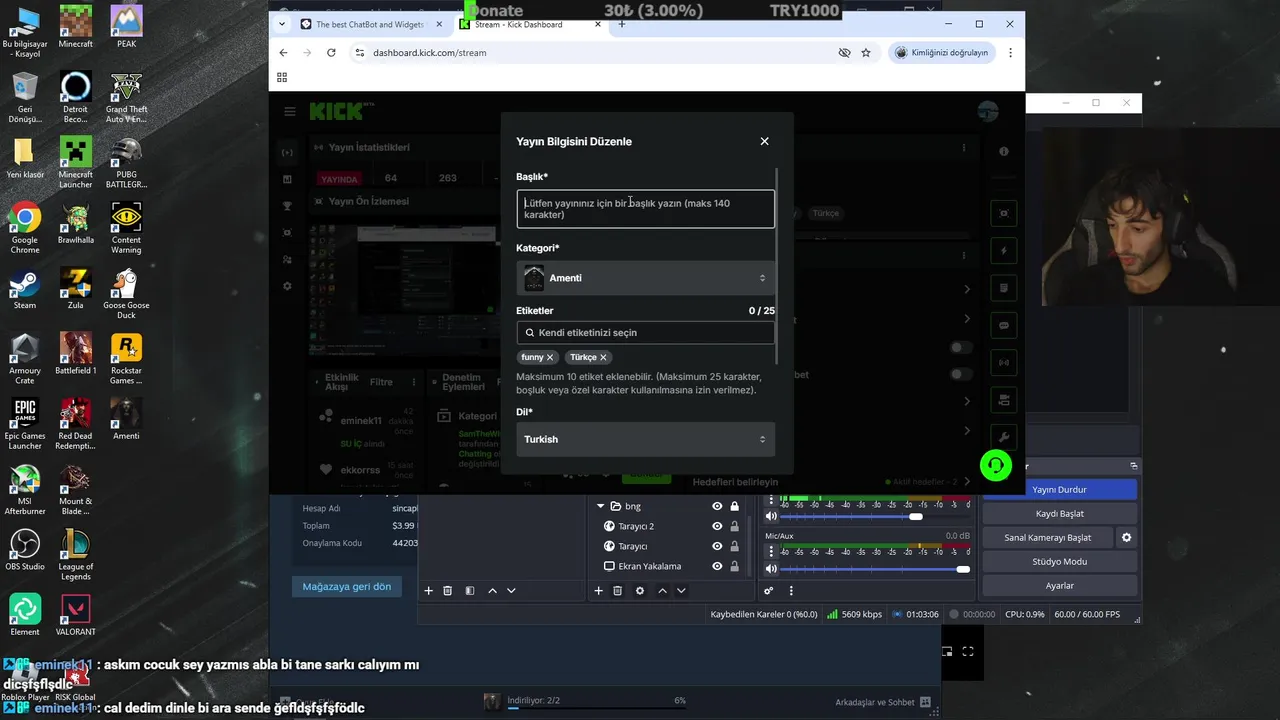The image size is (1280, 720).
Task: Toggle visibility of bng source group
Action: [x=717, y=506]
